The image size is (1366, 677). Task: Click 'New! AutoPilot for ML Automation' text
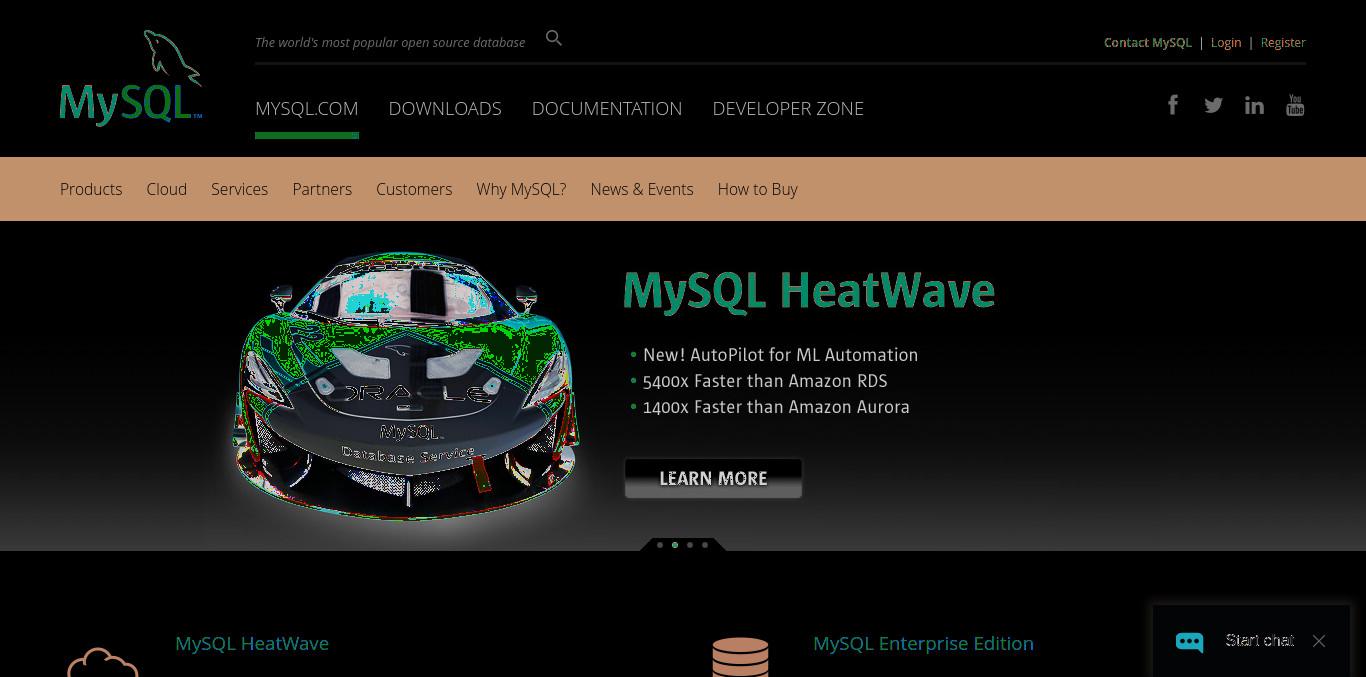click(x=780, y=355)
